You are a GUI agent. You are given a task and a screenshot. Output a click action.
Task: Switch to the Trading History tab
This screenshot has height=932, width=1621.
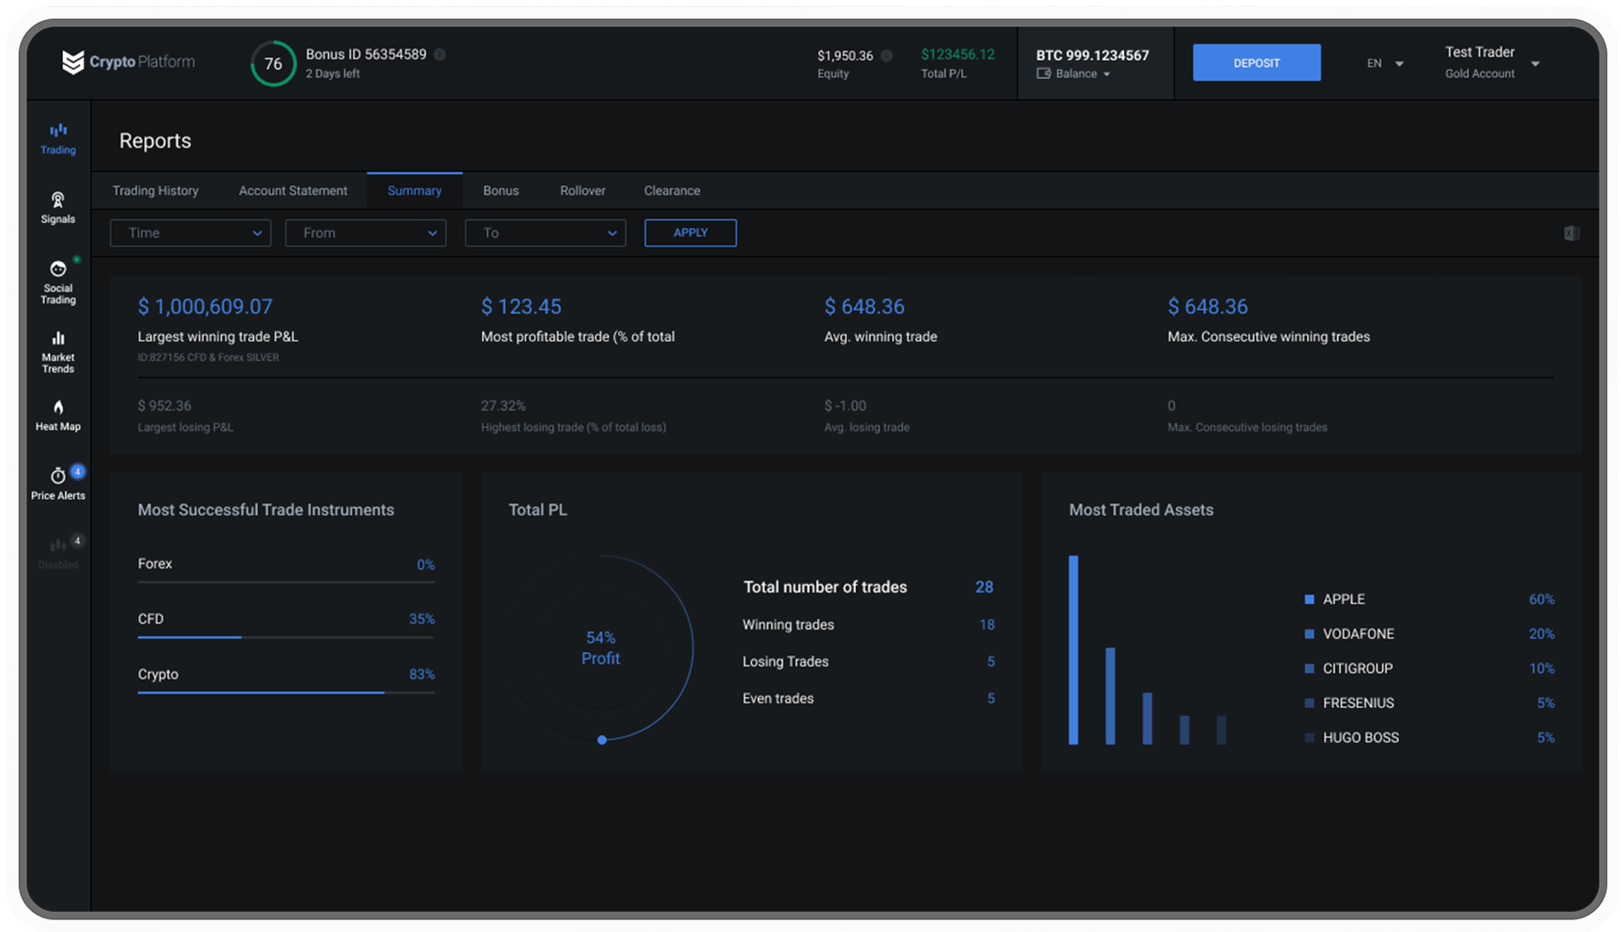(155, 191)
